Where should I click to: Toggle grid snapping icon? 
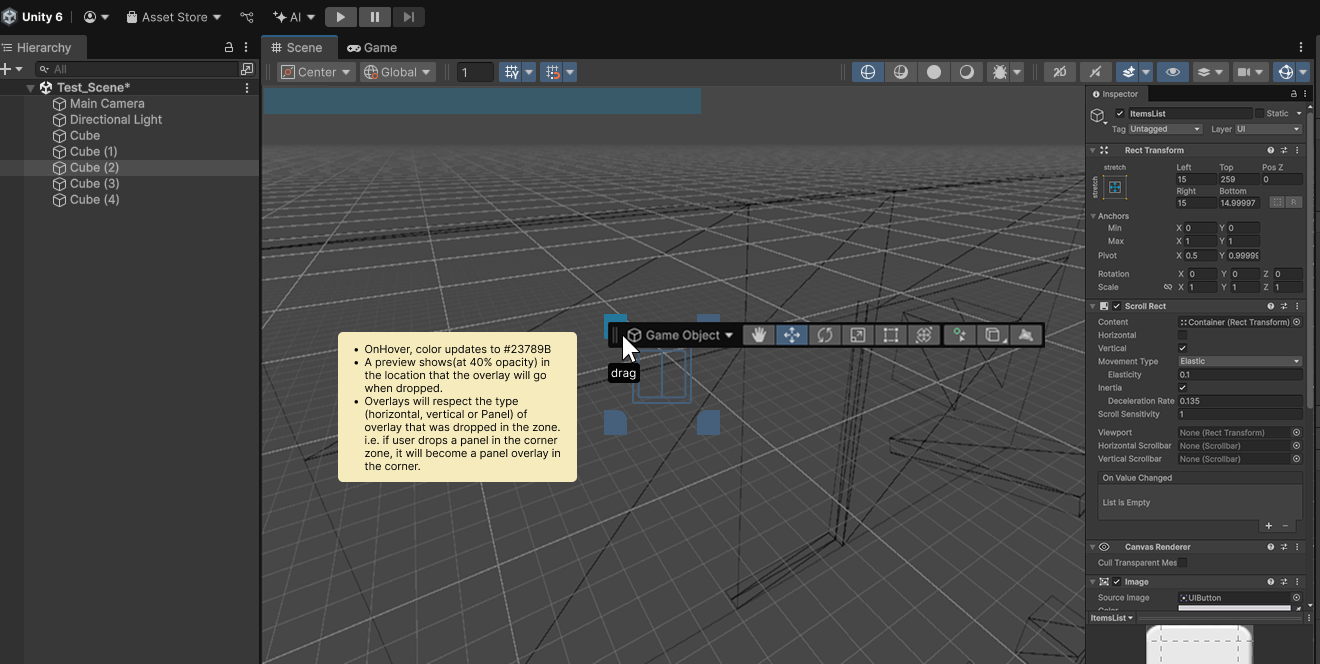click(x=552, y=72)
